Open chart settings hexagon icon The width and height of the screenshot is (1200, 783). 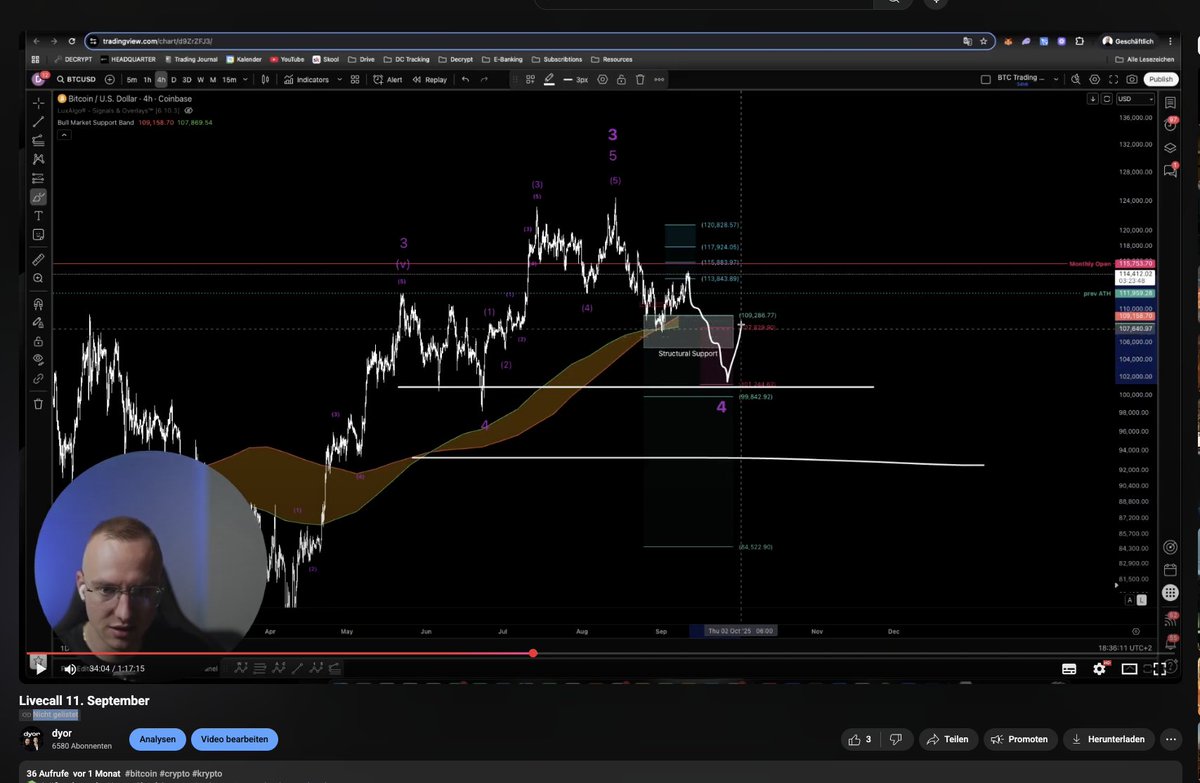(1093, 79)
